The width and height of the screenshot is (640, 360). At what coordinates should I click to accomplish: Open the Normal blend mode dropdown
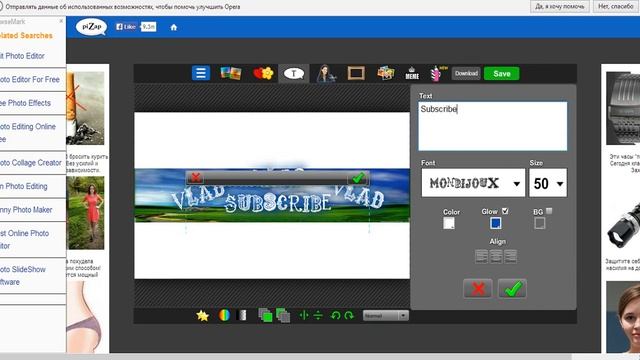385,316
